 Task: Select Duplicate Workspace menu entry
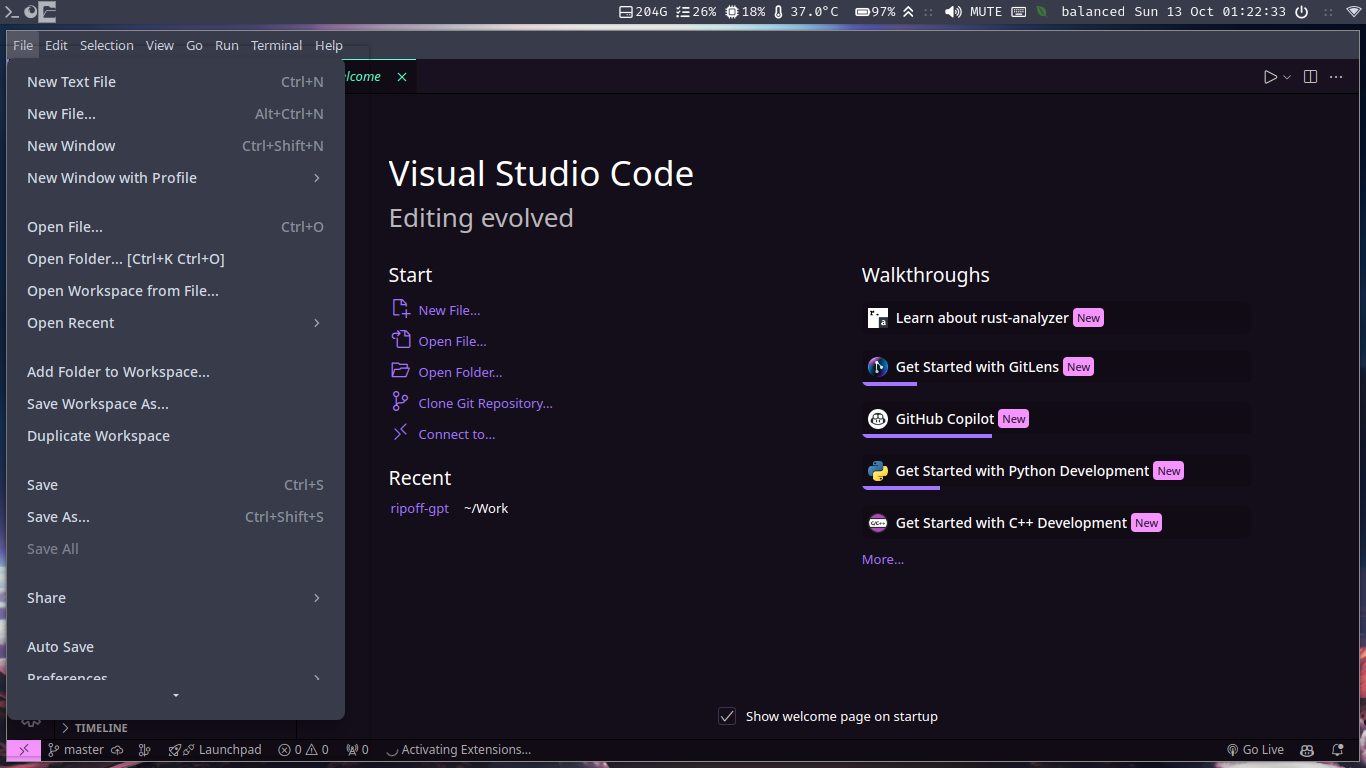(x=176, y=436)
